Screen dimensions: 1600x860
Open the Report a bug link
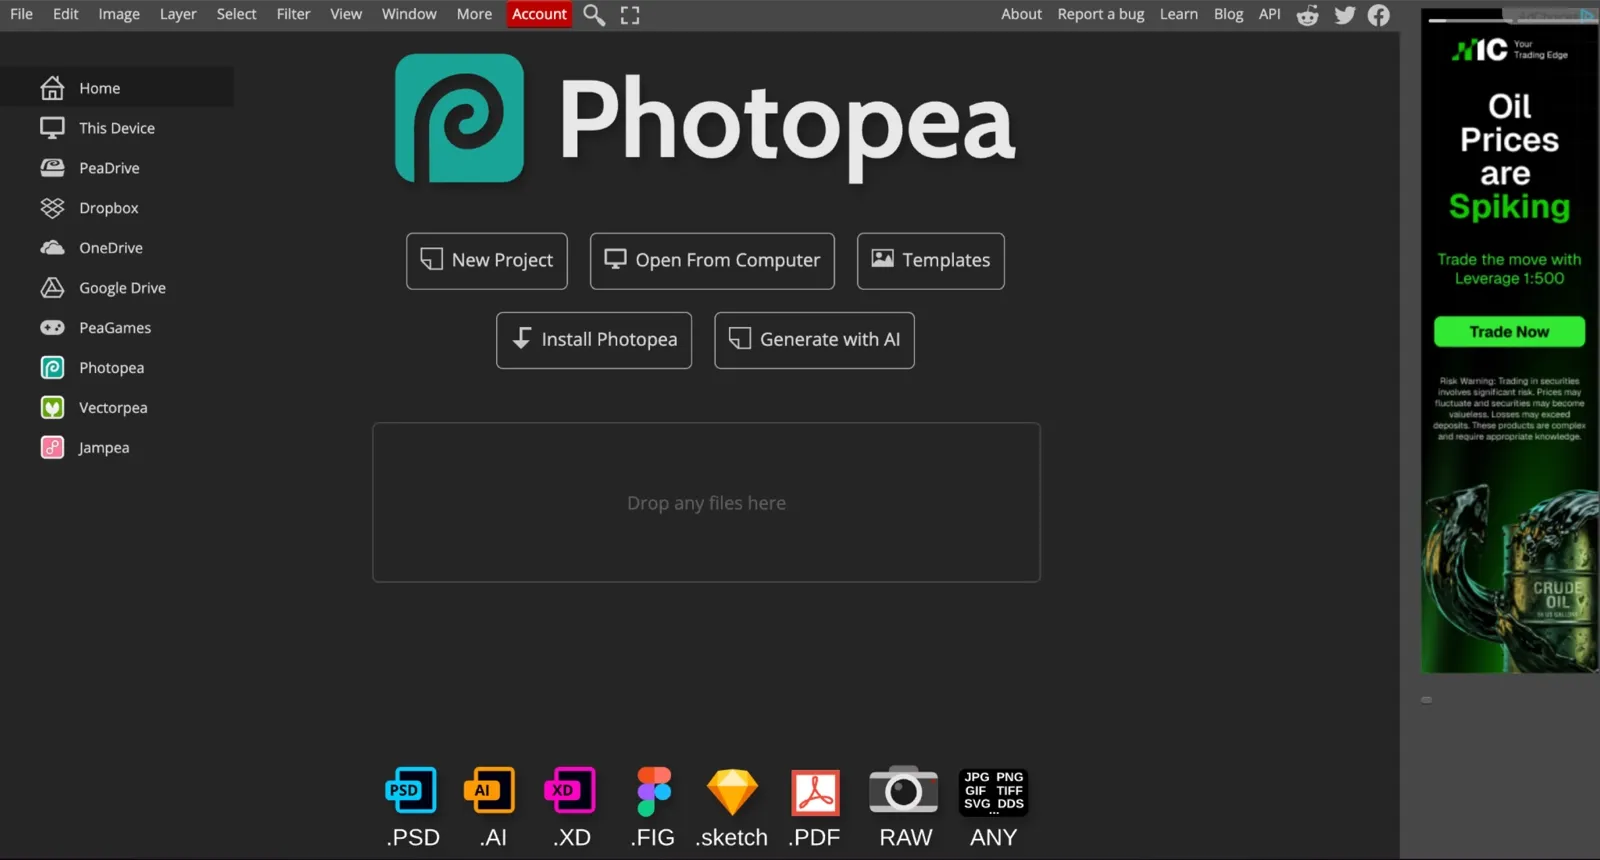point(1101,14)
